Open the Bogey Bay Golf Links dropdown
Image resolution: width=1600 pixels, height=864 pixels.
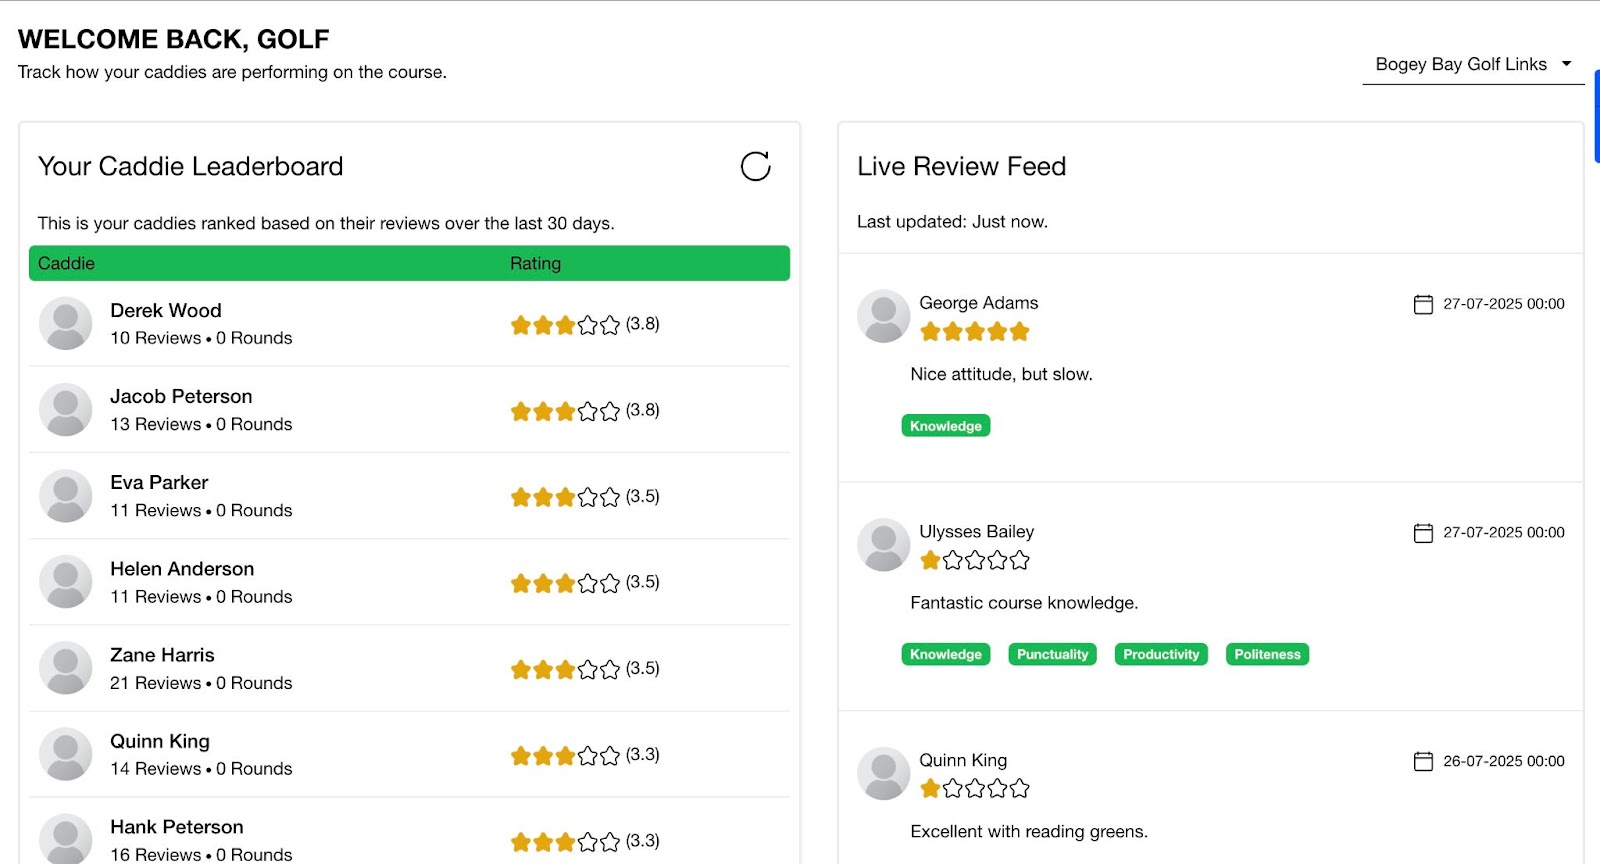tap(1472, 64)
